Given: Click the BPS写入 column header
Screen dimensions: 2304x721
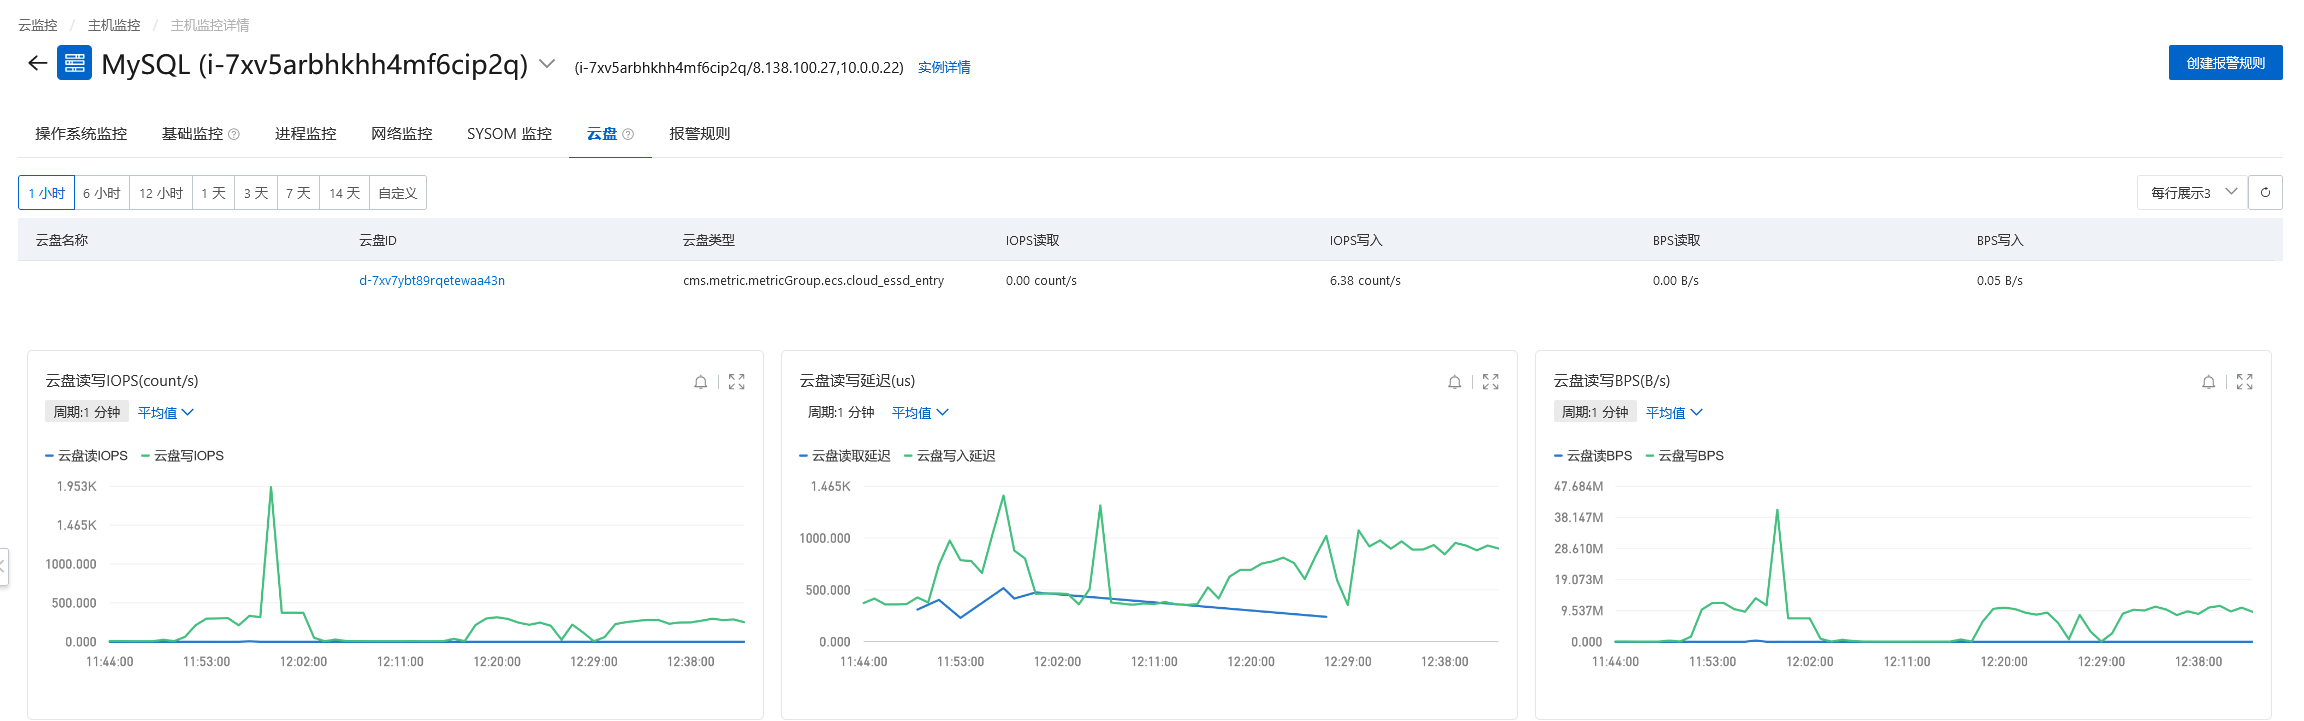Looking at the screenshot, I should click(x=2000, y=241).
